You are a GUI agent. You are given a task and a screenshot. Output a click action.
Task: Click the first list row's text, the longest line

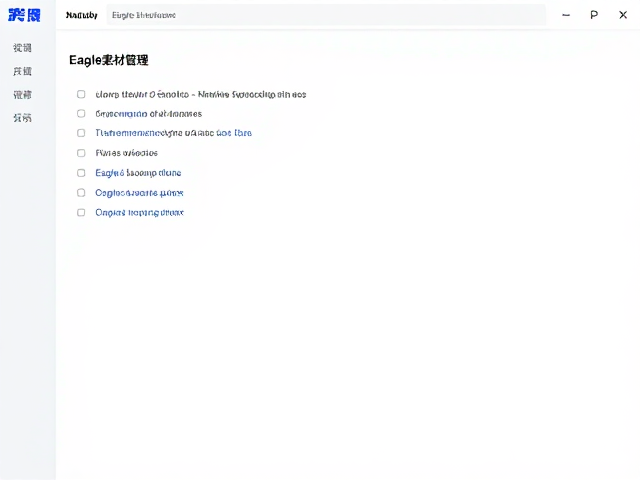[201, 95]
